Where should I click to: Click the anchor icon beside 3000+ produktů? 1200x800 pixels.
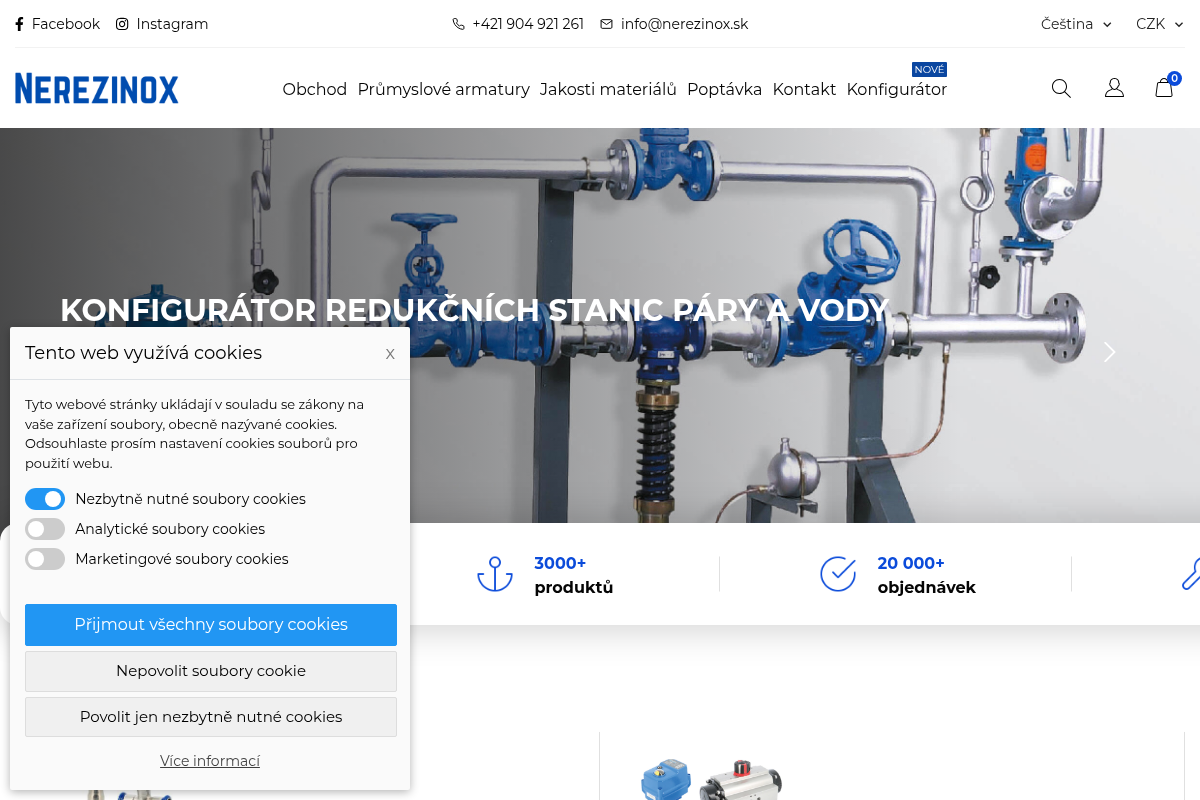tap(495, 574)
